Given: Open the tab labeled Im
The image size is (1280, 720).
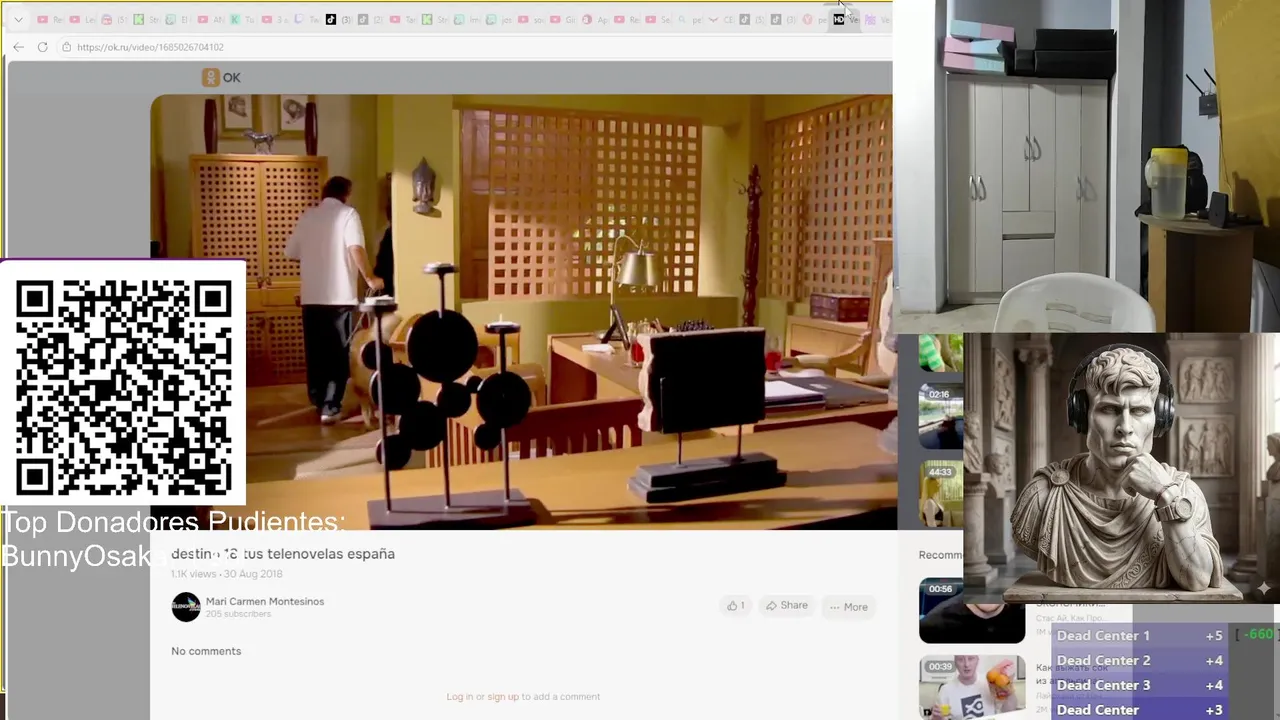Looking at the screenshot, I should 467,19.
